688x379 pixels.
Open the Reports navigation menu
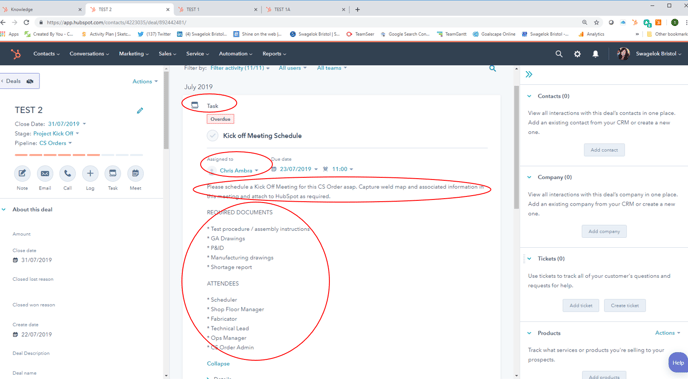click(x=274, y=54)
